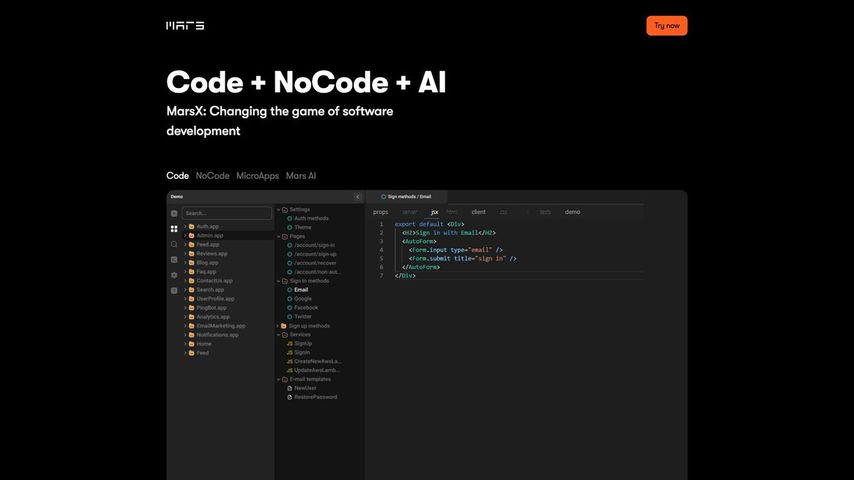Switch to the NoCode tab
This screenshot has height=480, width=854.
tap(212, 175)
